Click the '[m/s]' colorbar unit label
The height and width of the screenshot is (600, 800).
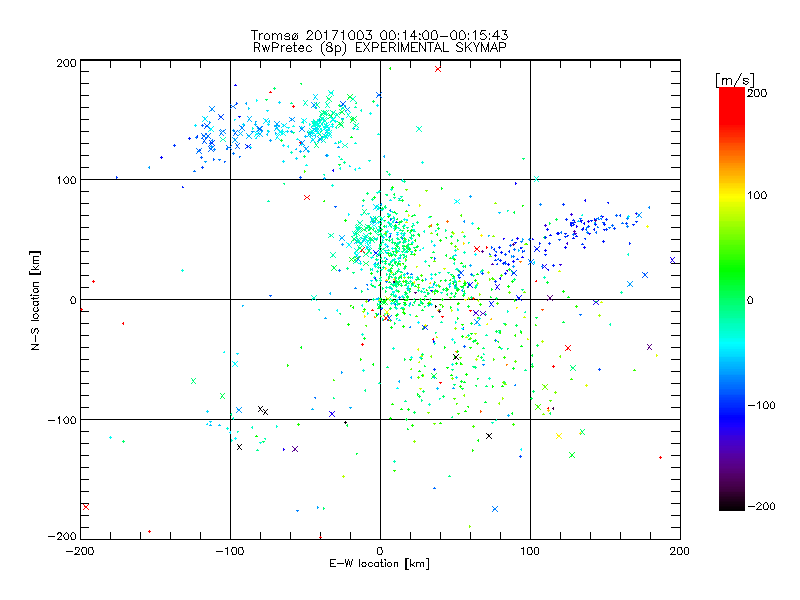pos(734,80)
